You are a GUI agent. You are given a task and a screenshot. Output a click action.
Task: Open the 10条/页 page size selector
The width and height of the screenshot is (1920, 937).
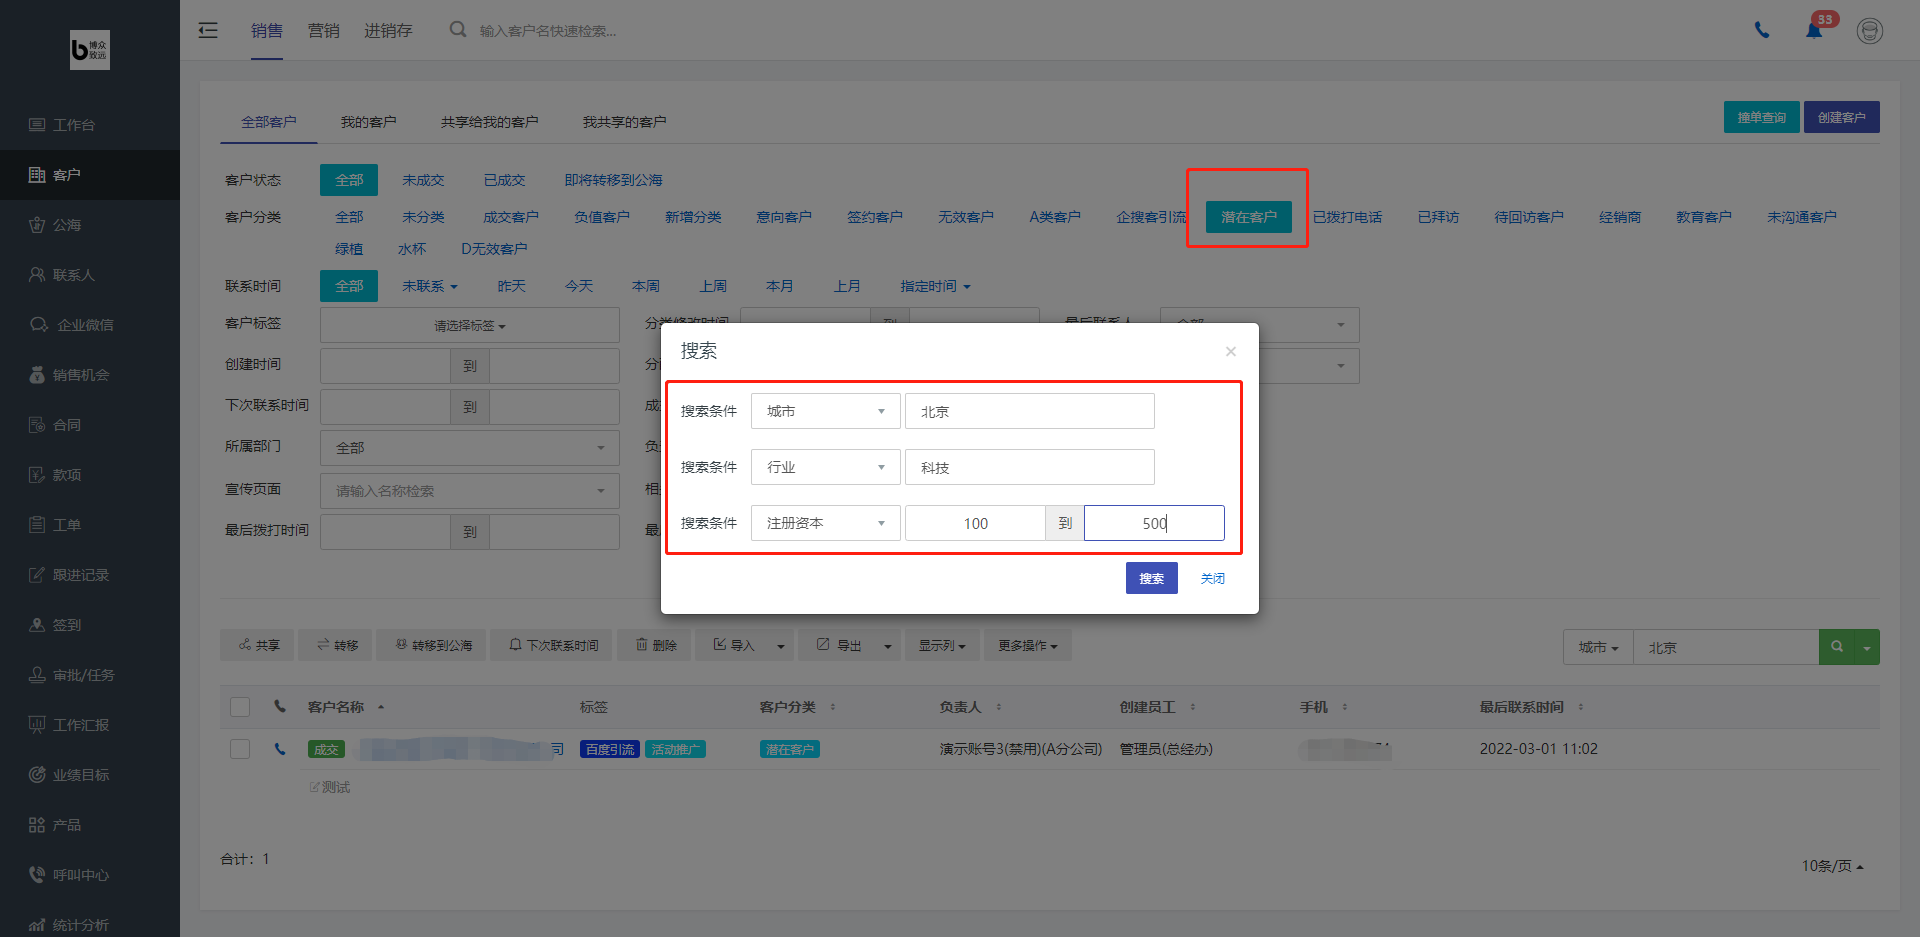(1832, 866)
